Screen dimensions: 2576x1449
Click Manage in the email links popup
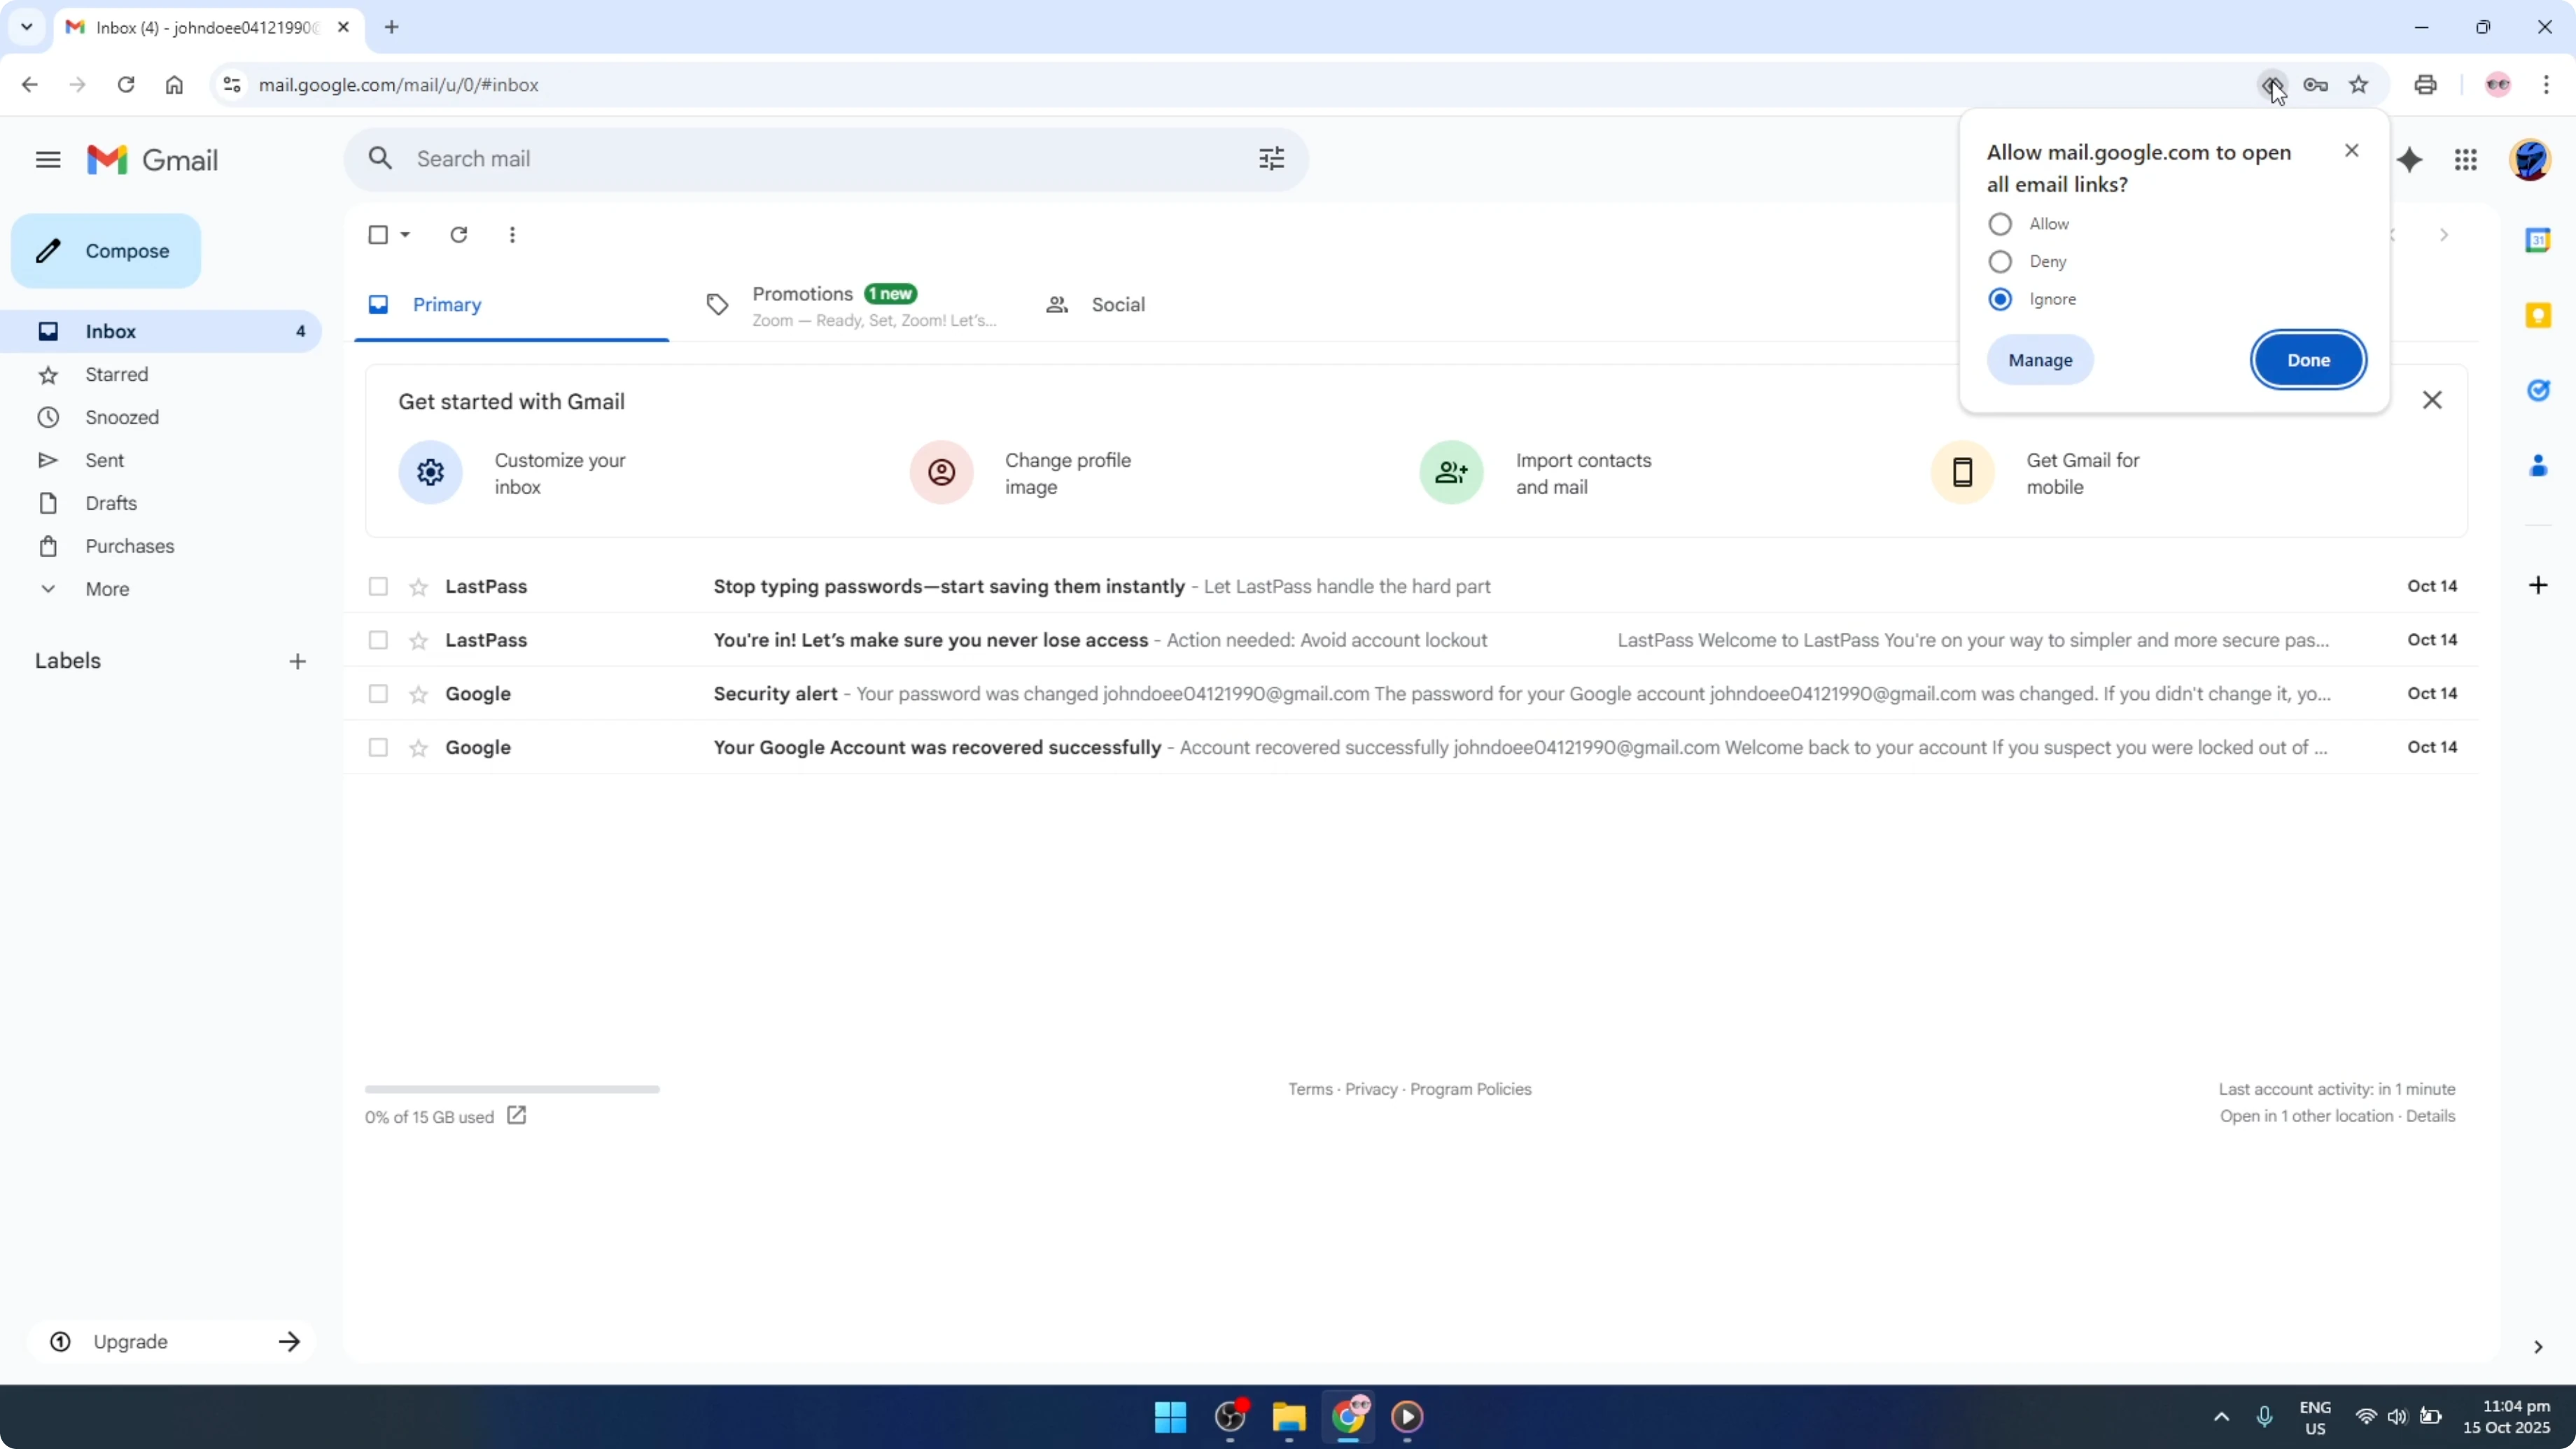click(2040, 360)
